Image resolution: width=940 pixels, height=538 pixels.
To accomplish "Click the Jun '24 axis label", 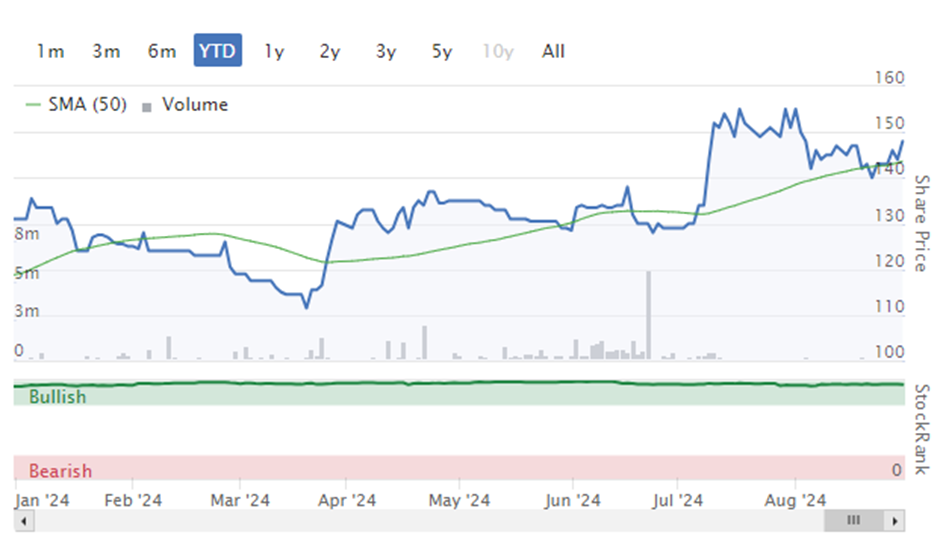I will tap(573, 500).
